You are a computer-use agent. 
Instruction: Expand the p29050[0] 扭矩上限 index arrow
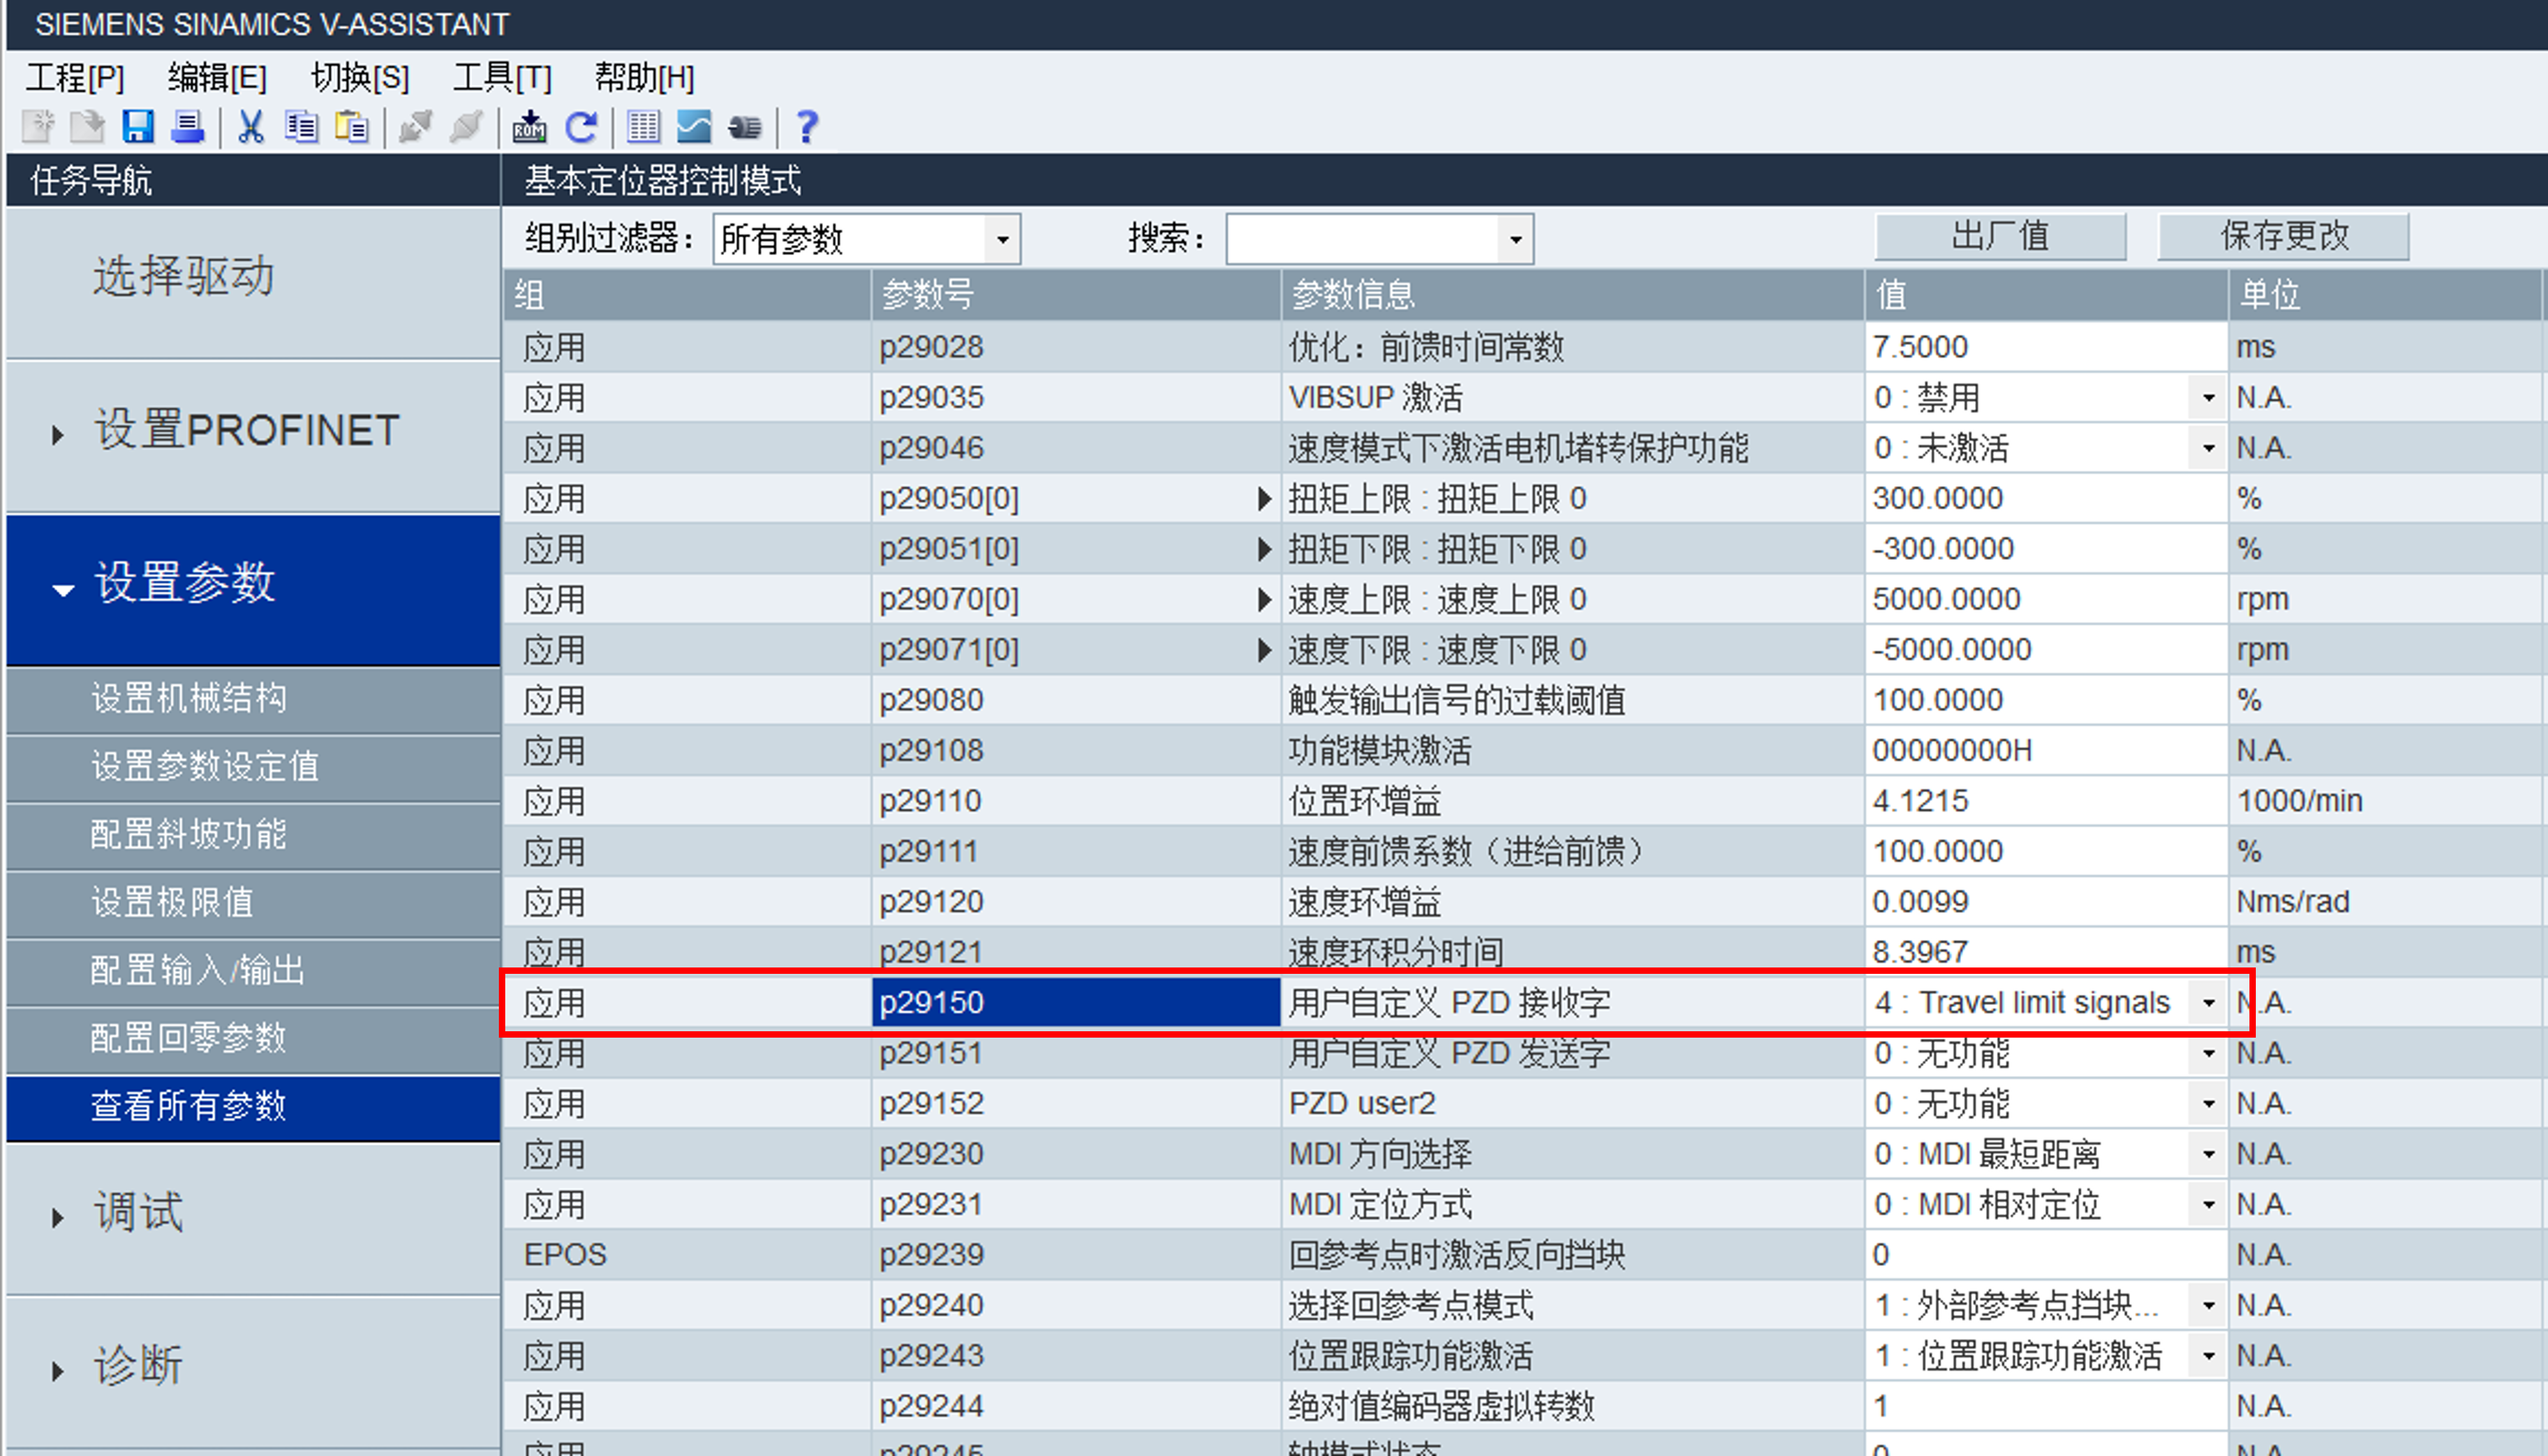(x=1264, y=498)
